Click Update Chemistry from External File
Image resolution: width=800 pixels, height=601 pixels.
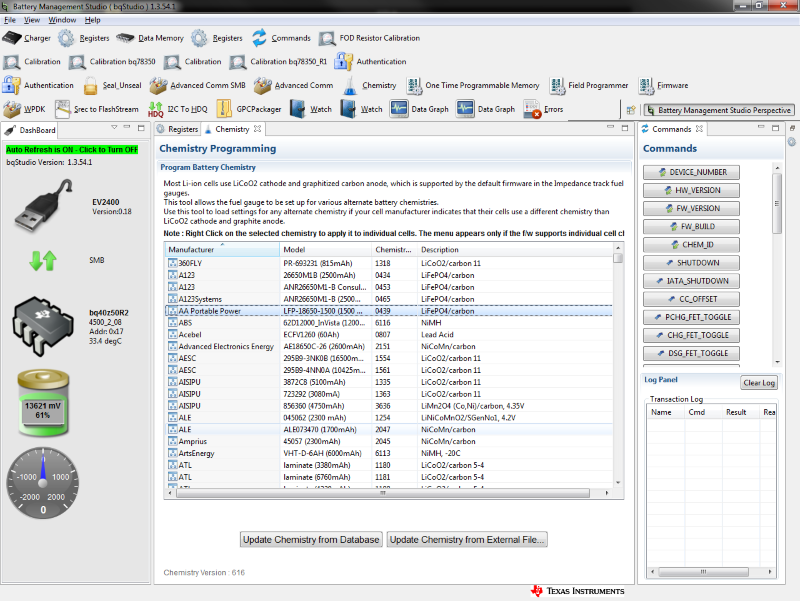[x=467, y=540]
